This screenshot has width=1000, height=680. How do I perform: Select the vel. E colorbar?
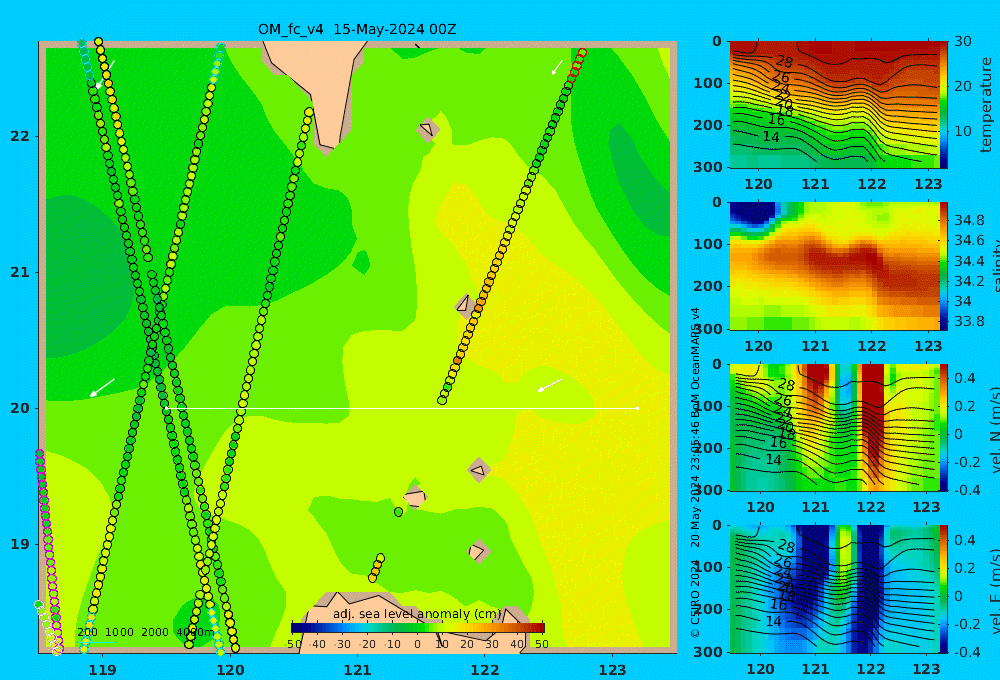(x=944, y=589)
